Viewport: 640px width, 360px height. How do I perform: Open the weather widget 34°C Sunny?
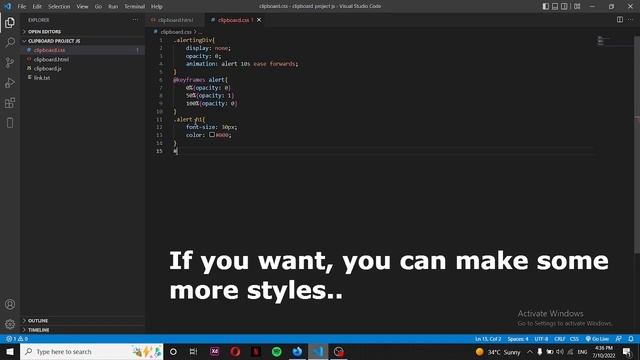[x=498, y=352]
